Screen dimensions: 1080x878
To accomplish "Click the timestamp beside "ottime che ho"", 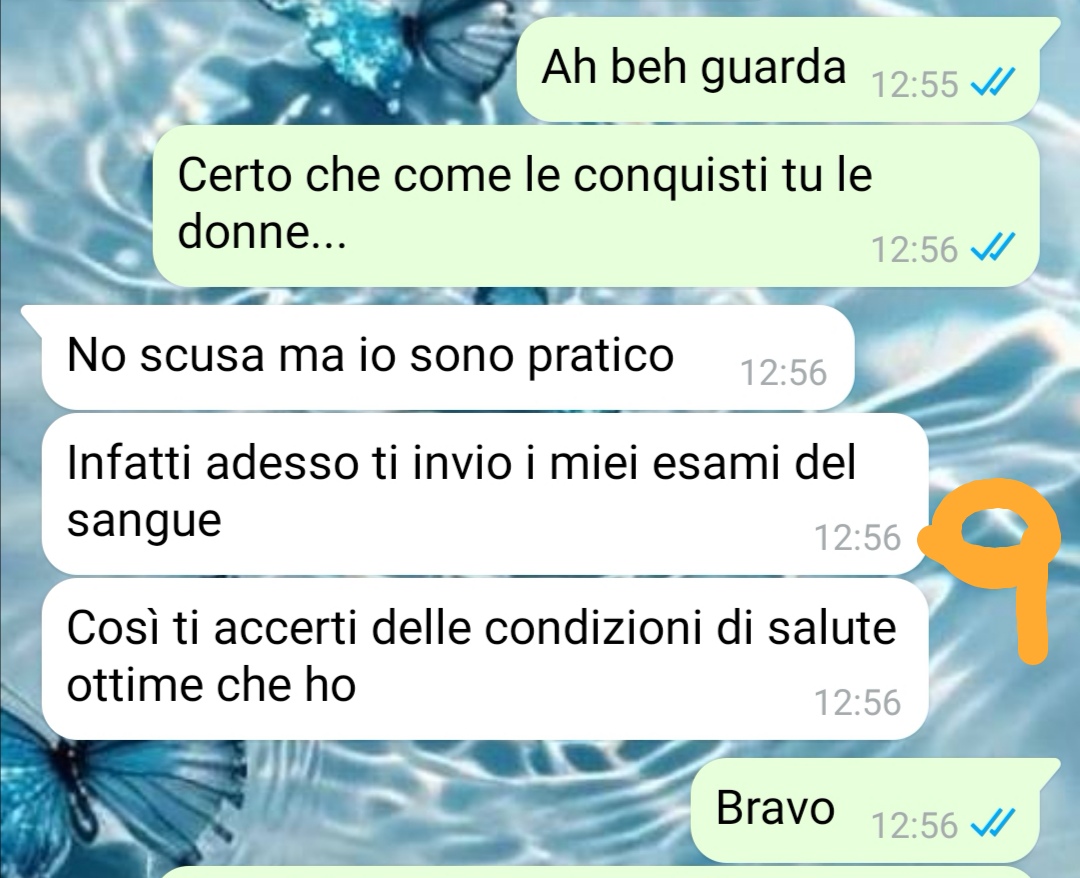I will tap(858, 702).
